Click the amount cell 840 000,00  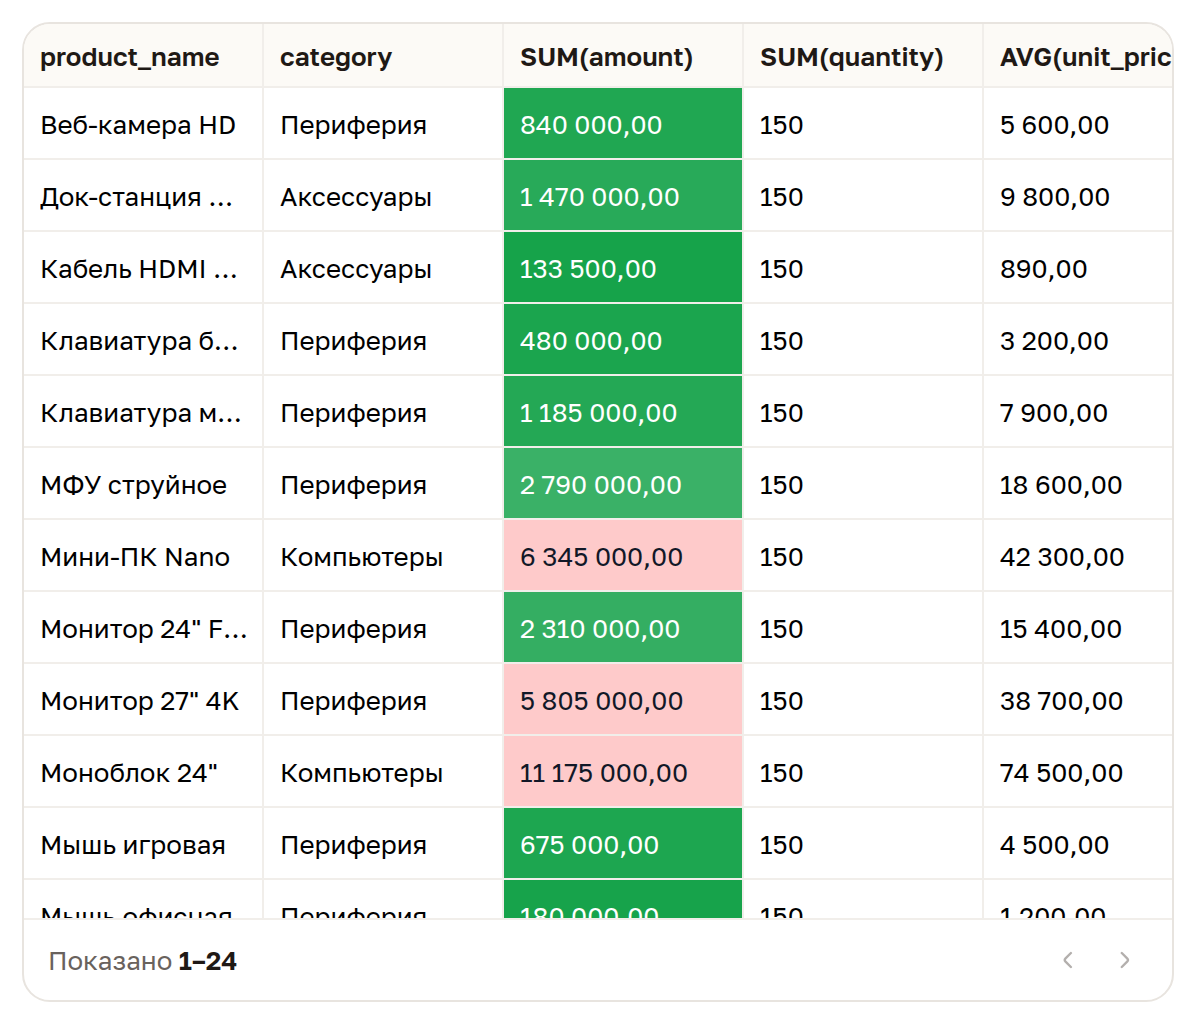click(x=622, y=124)
